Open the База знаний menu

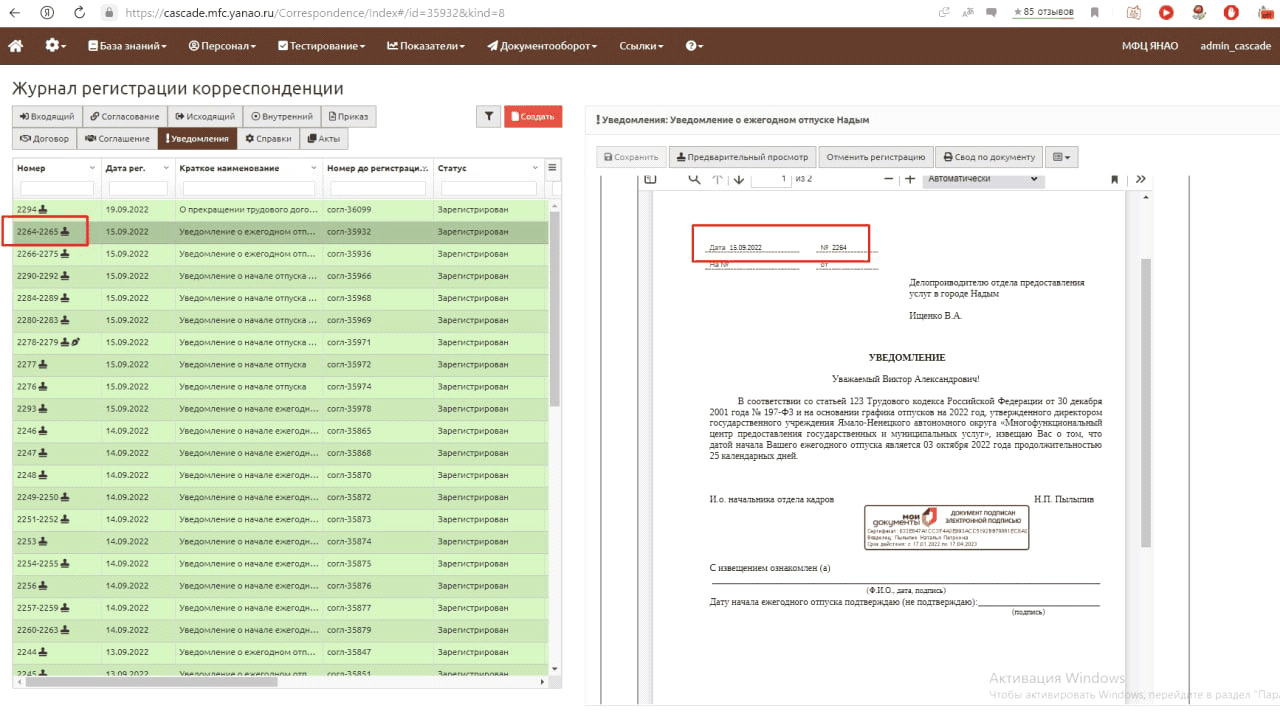tap(127, 46)
